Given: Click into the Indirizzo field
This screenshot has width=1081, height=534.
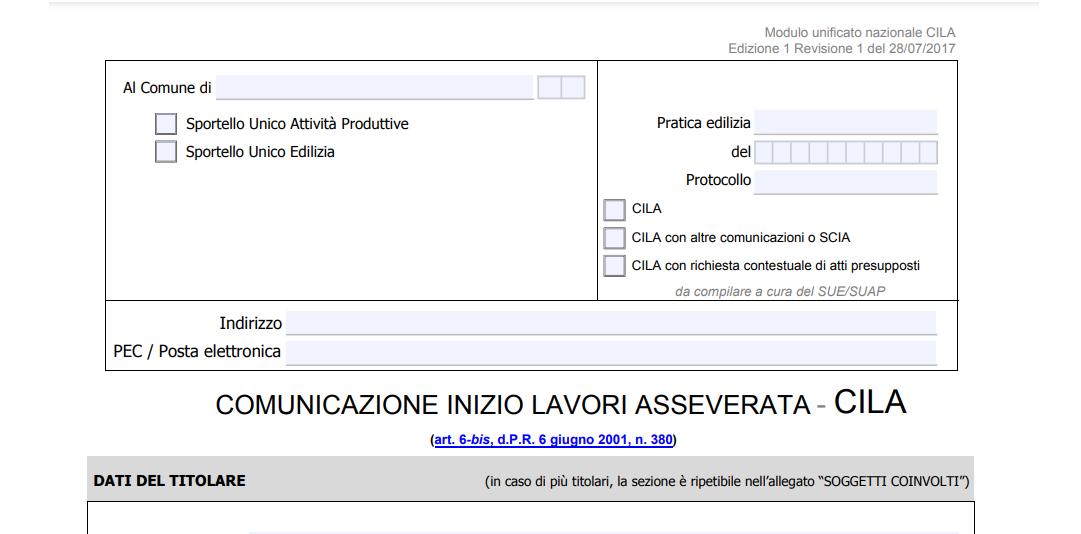Looking at the screenshot, I should click(x=611, y=323).
